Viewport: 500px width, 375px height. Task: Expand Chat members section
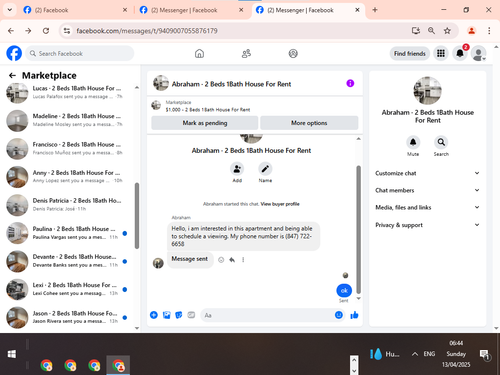click(x=427, y=190)
